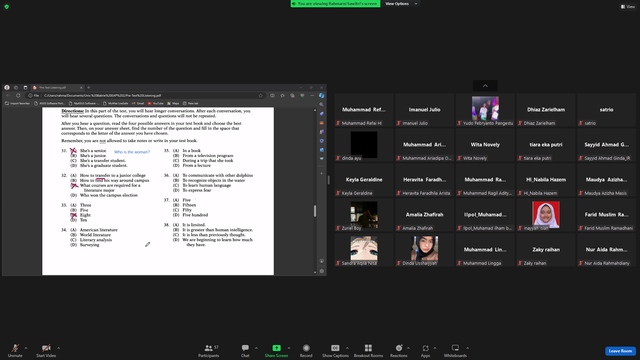This screenshot has width=640, height=360.
Task: Select the Pre-Test Listening.pdf browser tab
Action: [57, 87]
